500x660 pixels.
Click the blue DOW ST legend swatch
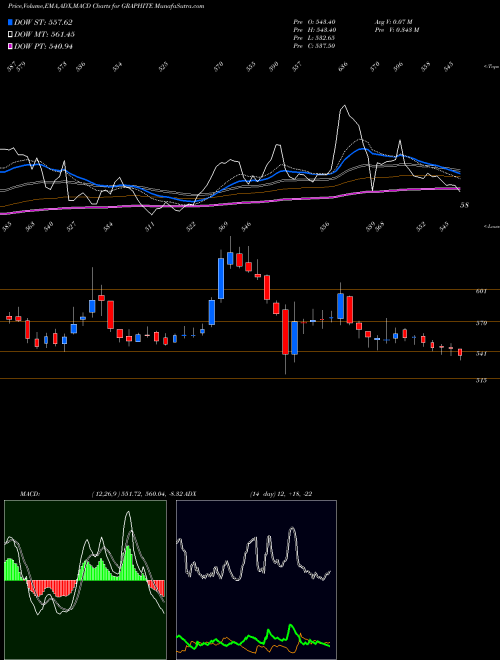click(10, 22)
